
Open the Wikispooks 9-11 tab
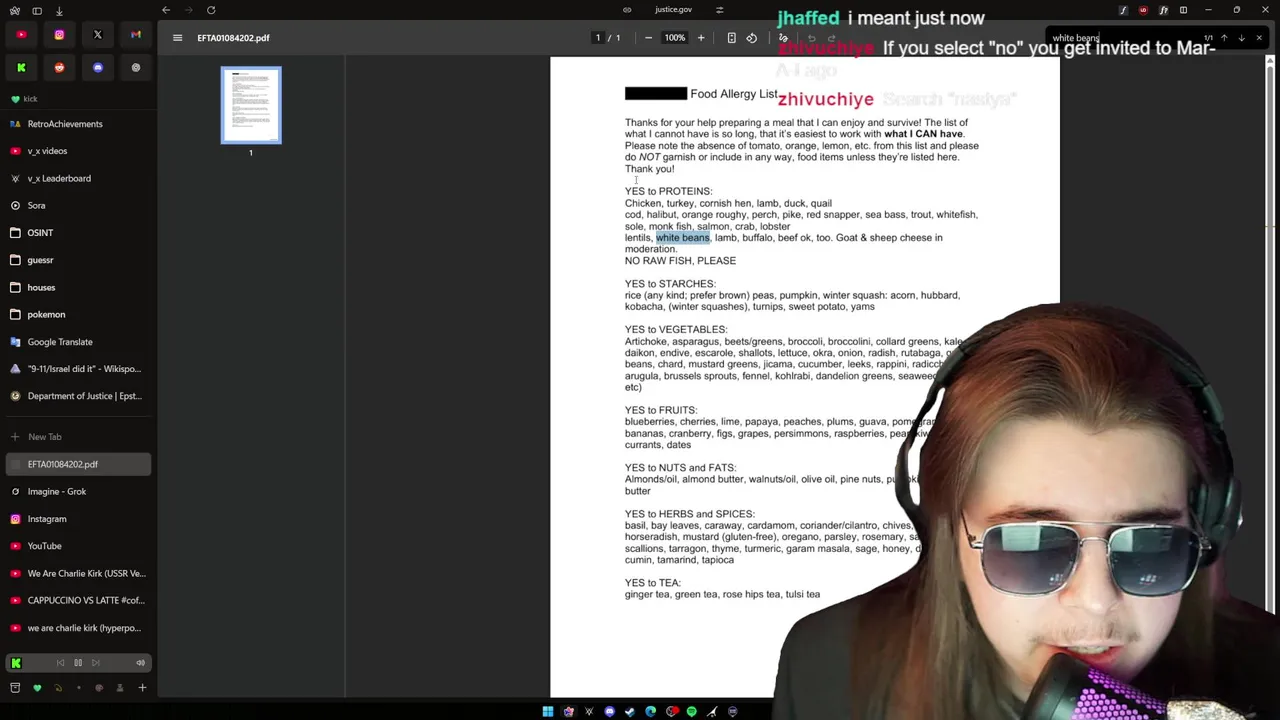pos(78,369)
